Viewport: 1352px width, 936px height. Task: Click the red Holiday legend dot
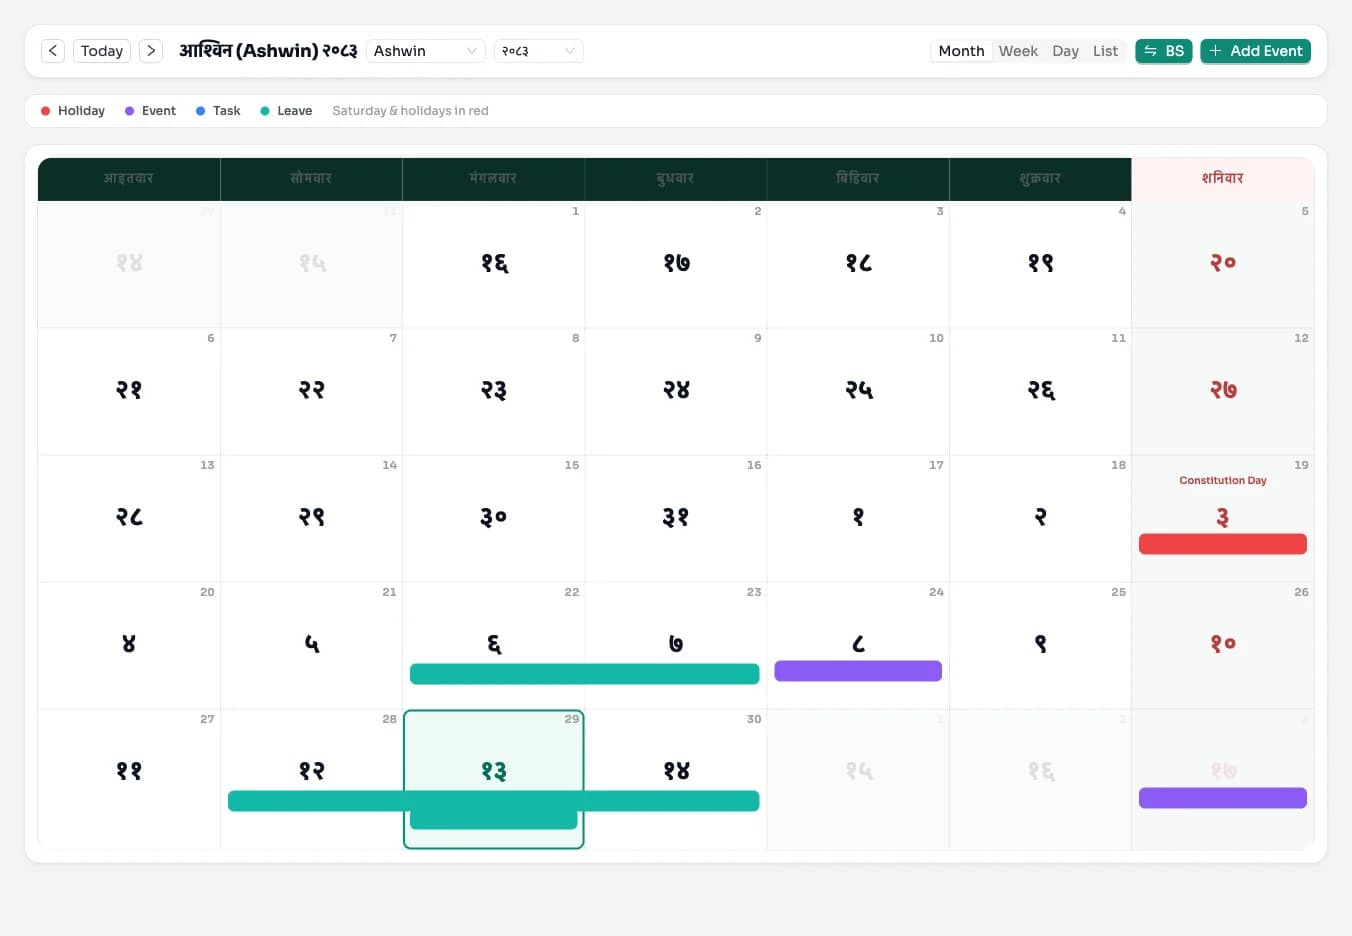(x=45, y=111)
